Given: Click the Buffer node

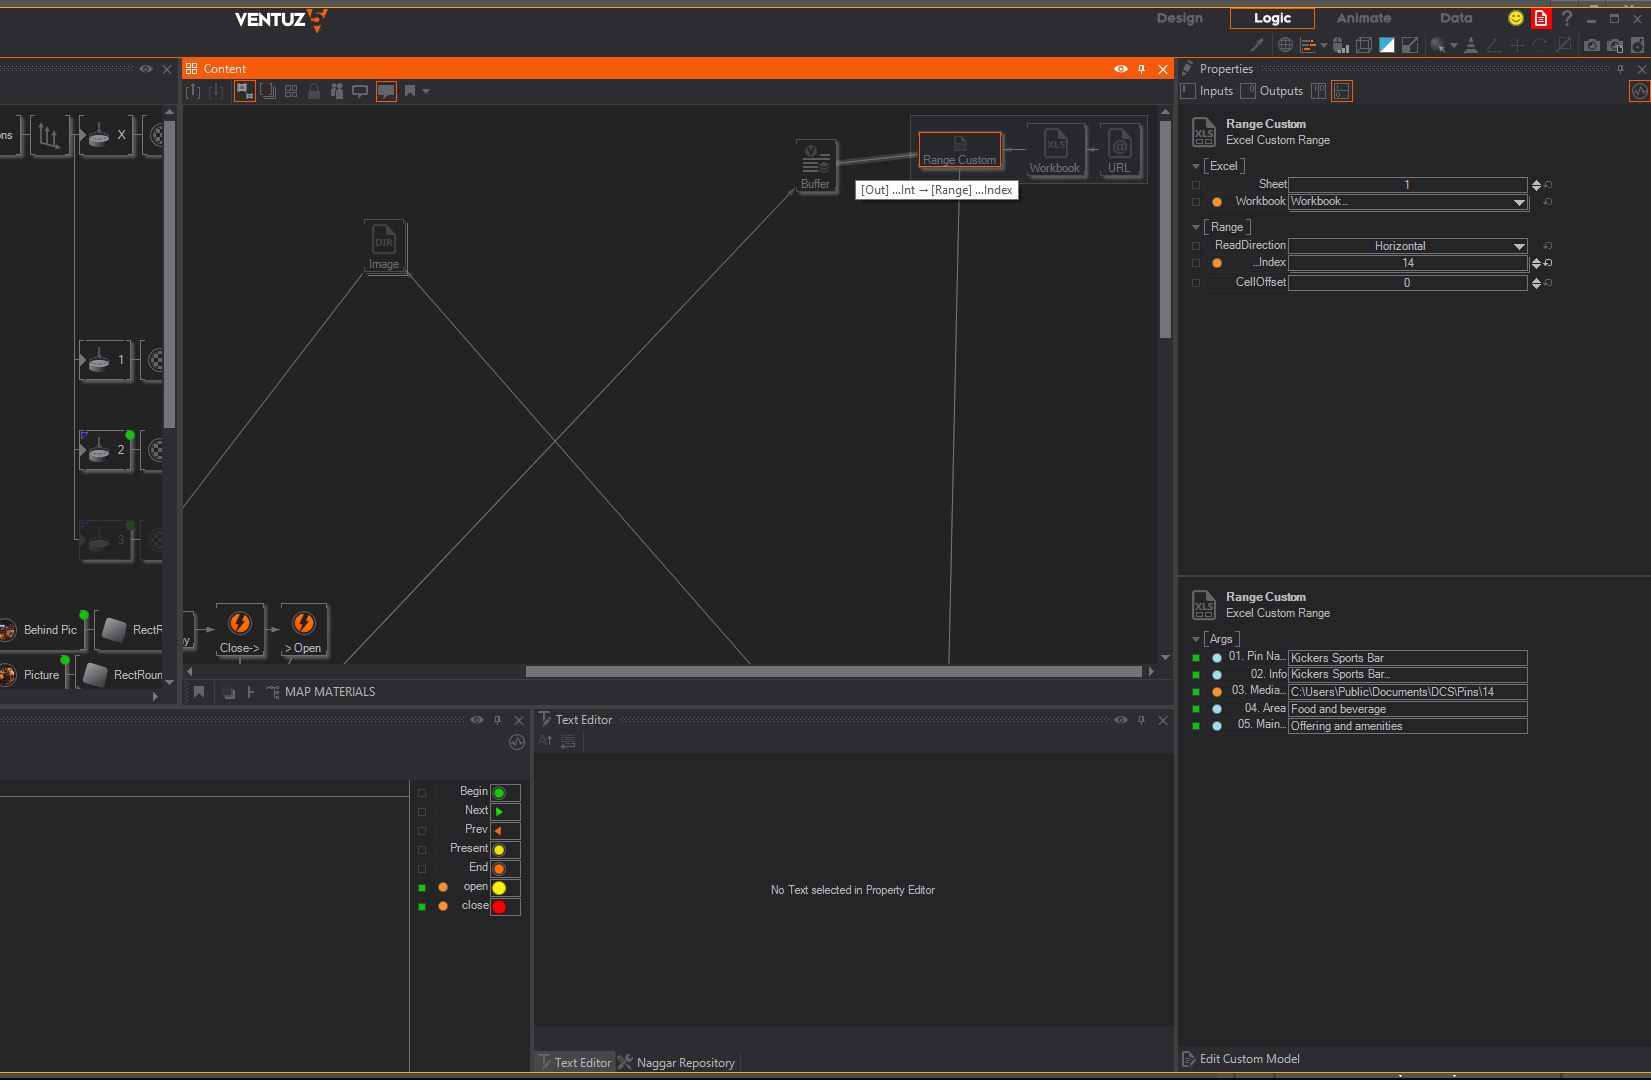Looking at the screenshot, I should point(816,165).
